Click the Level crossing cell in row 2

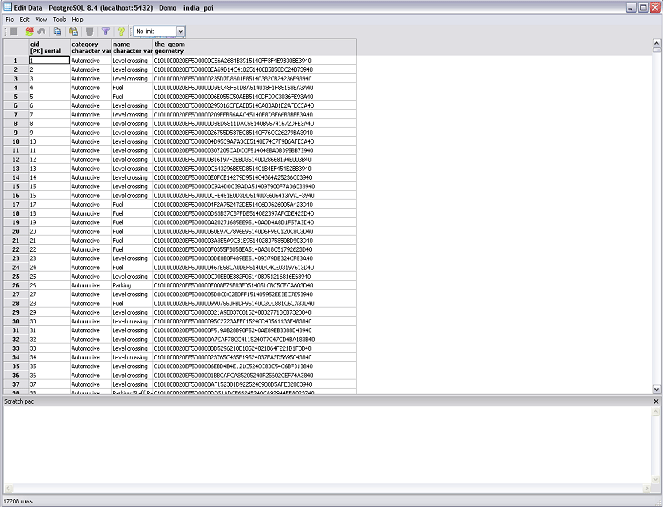[x=132, y=69]
